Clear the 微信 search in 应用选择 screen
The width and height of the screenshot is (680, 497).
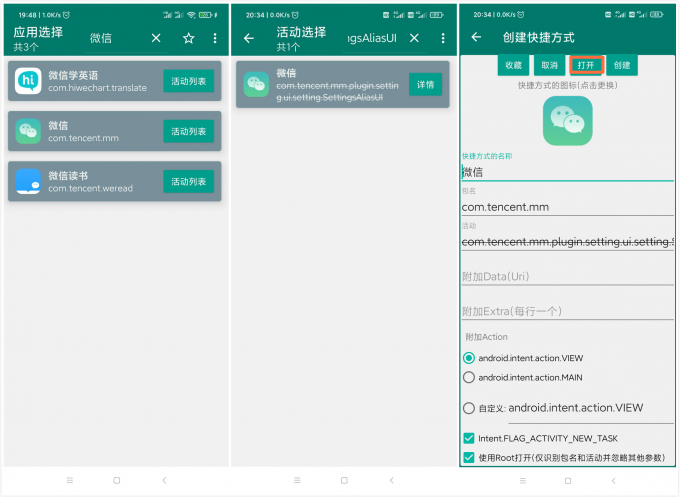point(156,38)
